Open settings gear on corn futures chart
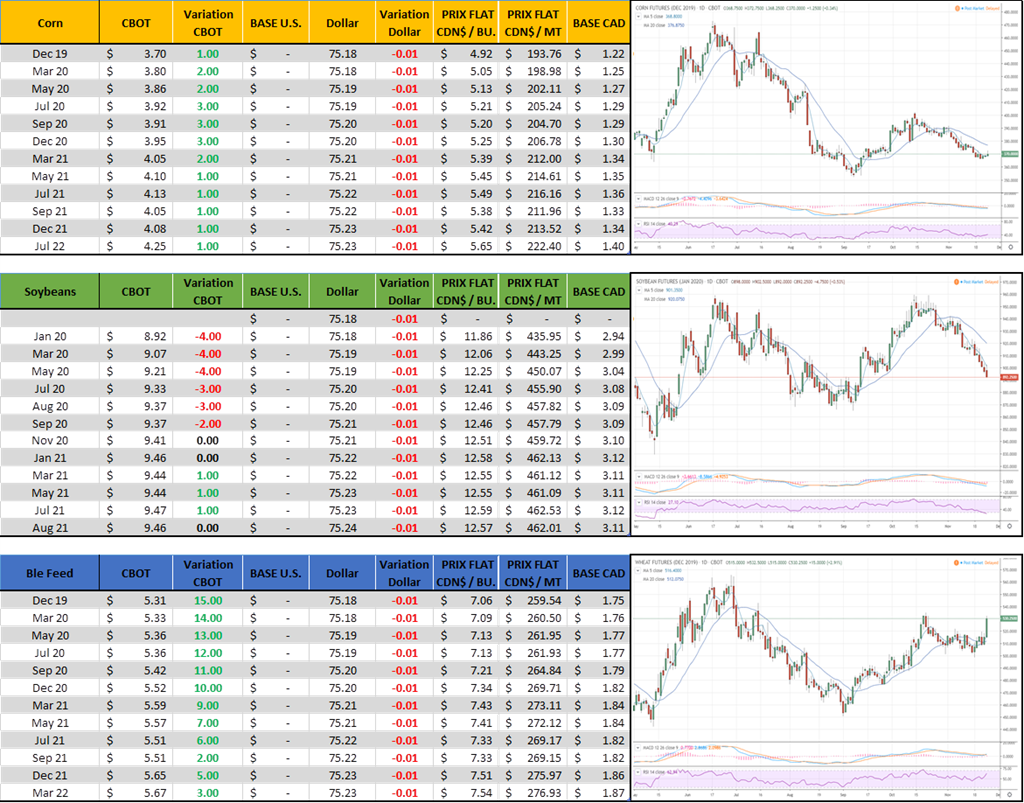Image resolution: width=1024 pixels, height=803 pixels. [1009, 245]
